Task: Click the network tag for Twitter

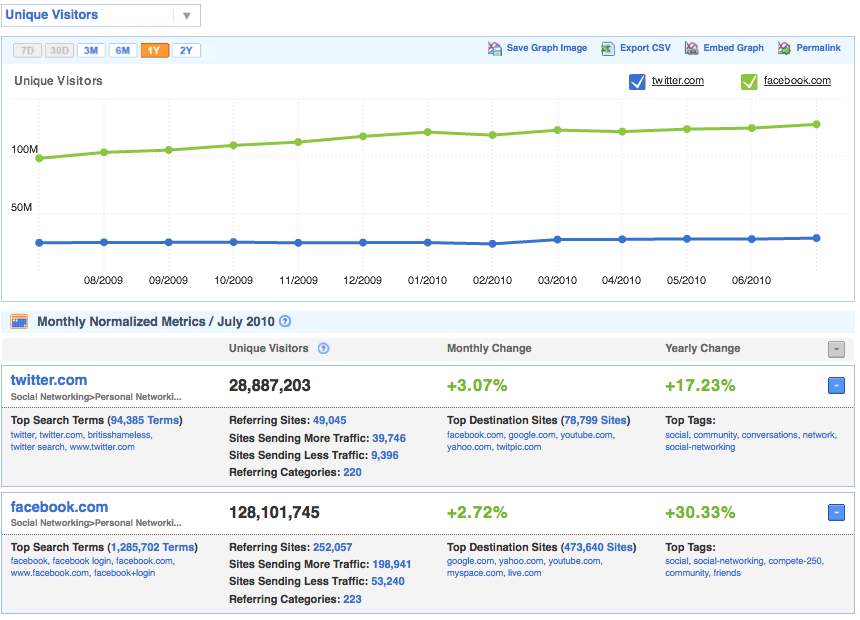Action: (819, 435)
